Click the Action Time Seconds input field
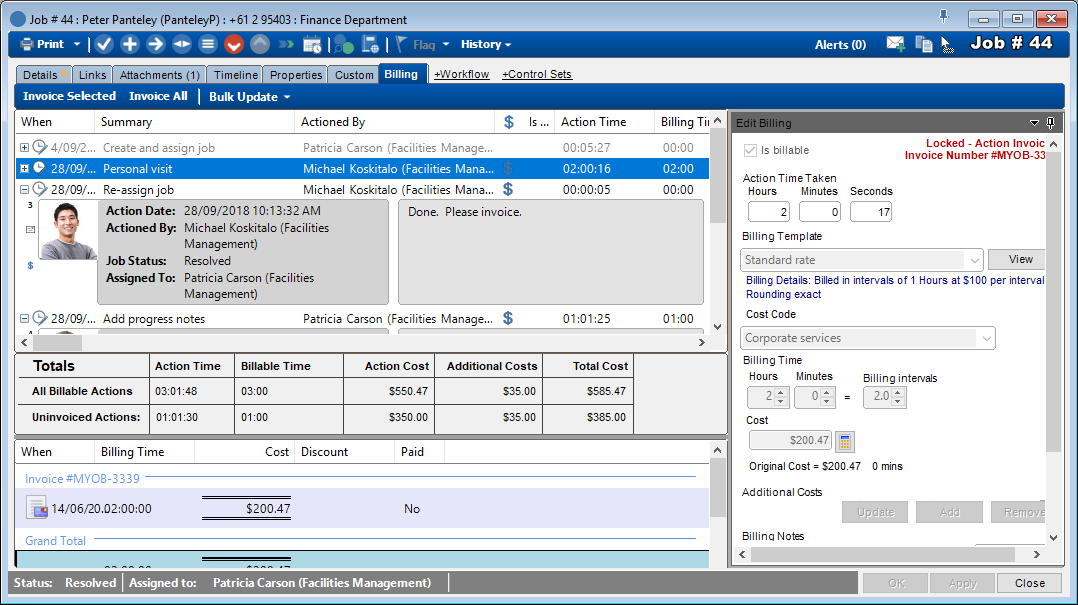 [x=871, y=212]
